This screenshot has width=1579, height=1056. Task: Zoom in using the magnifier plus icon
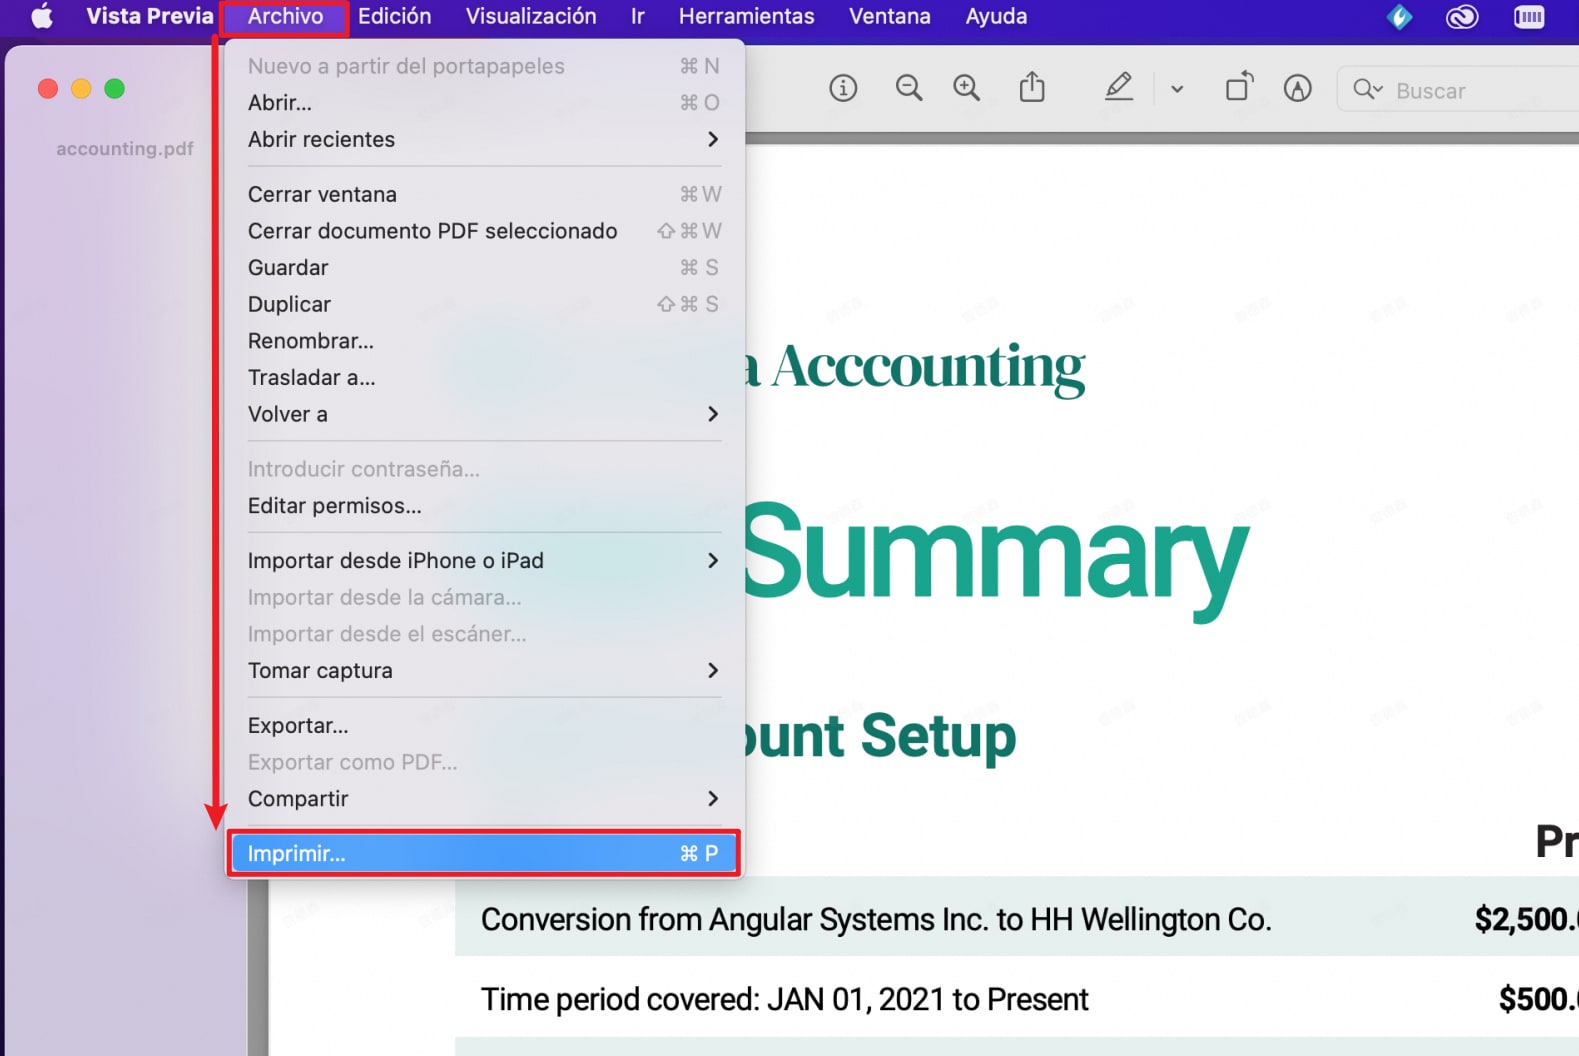(966, 89)
